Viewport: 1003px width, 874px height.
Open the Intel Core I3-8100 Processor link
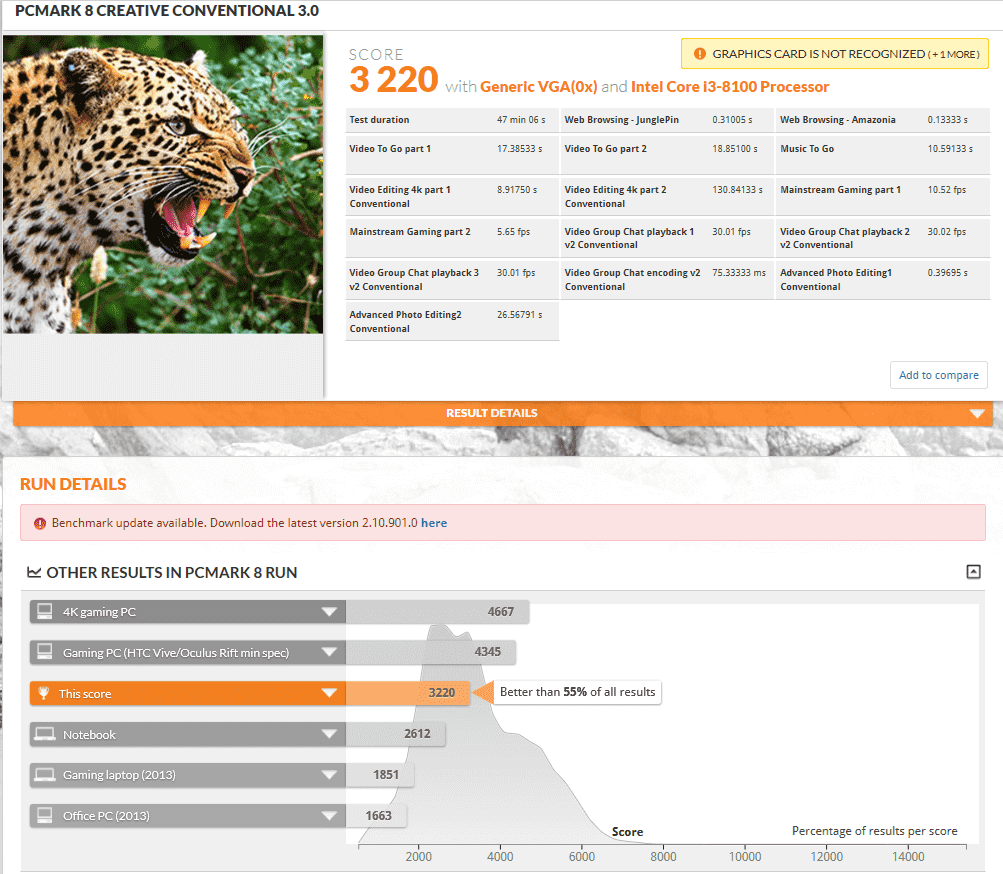pyautogui.click(x=730, y=87)
